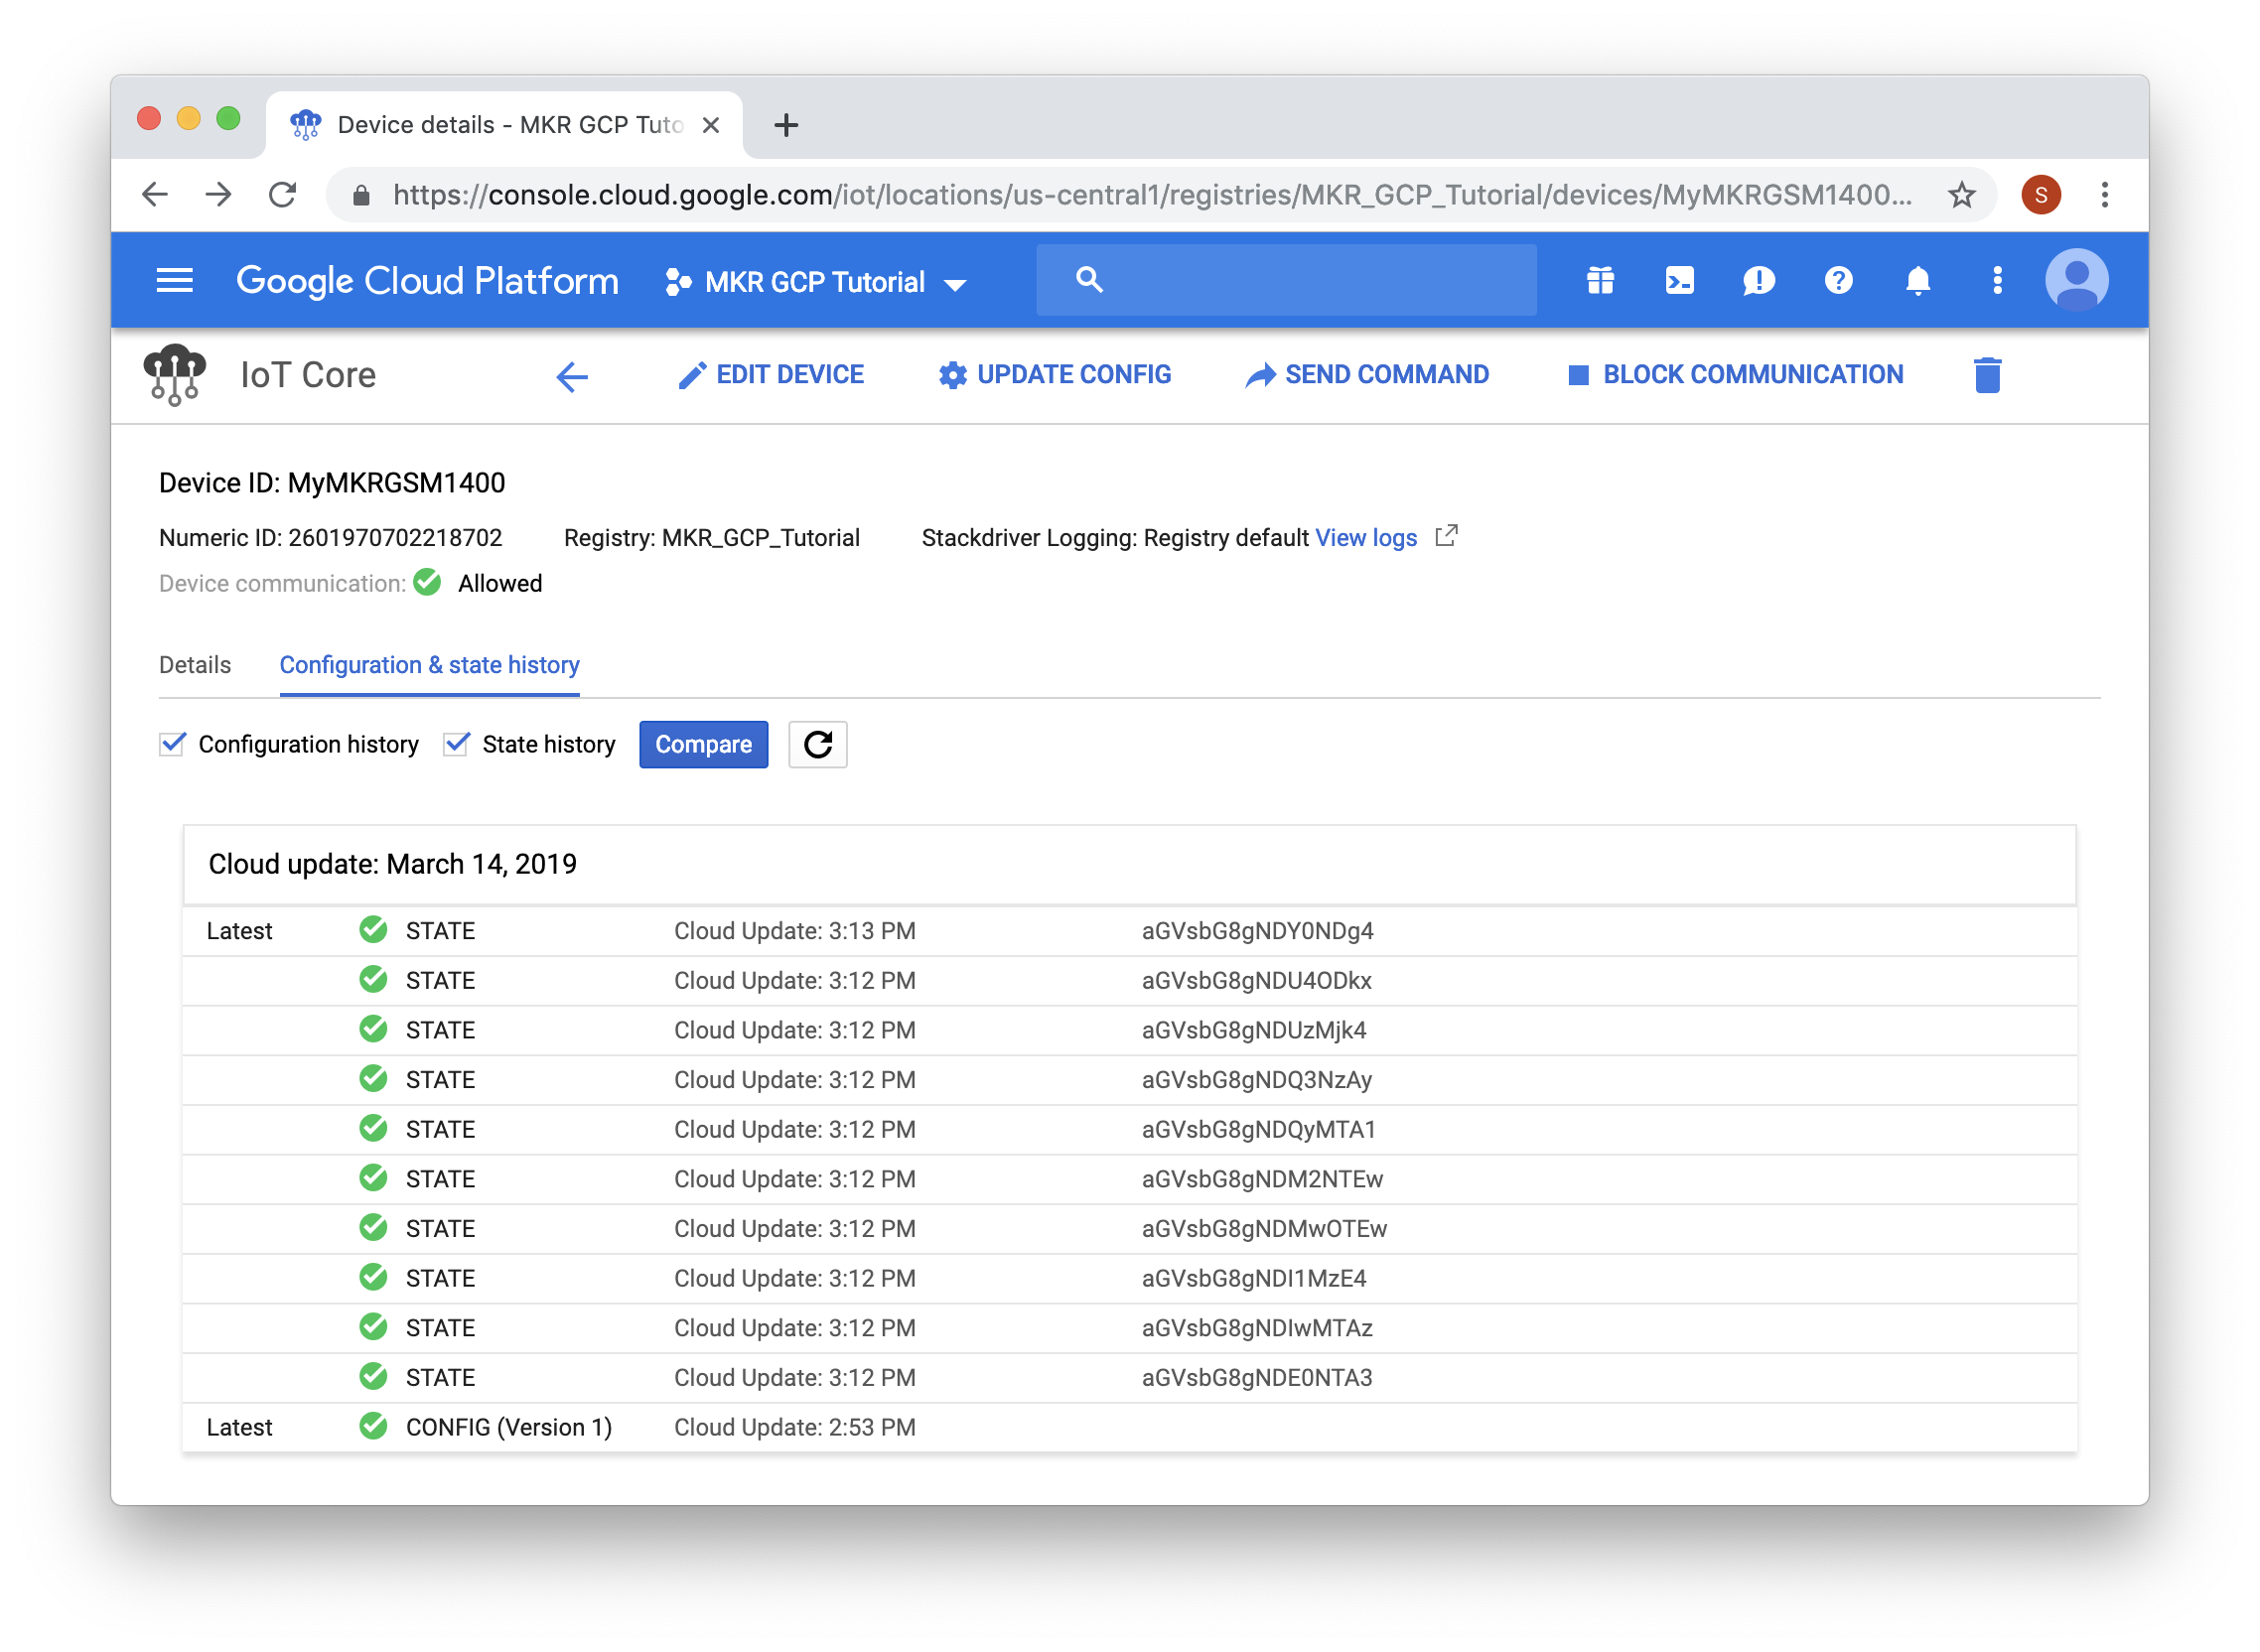The width and height of the screenshot is (2260, 1652).
Task: Open the MKR GCP Tutorial project selector
Action: click(815, 281)
